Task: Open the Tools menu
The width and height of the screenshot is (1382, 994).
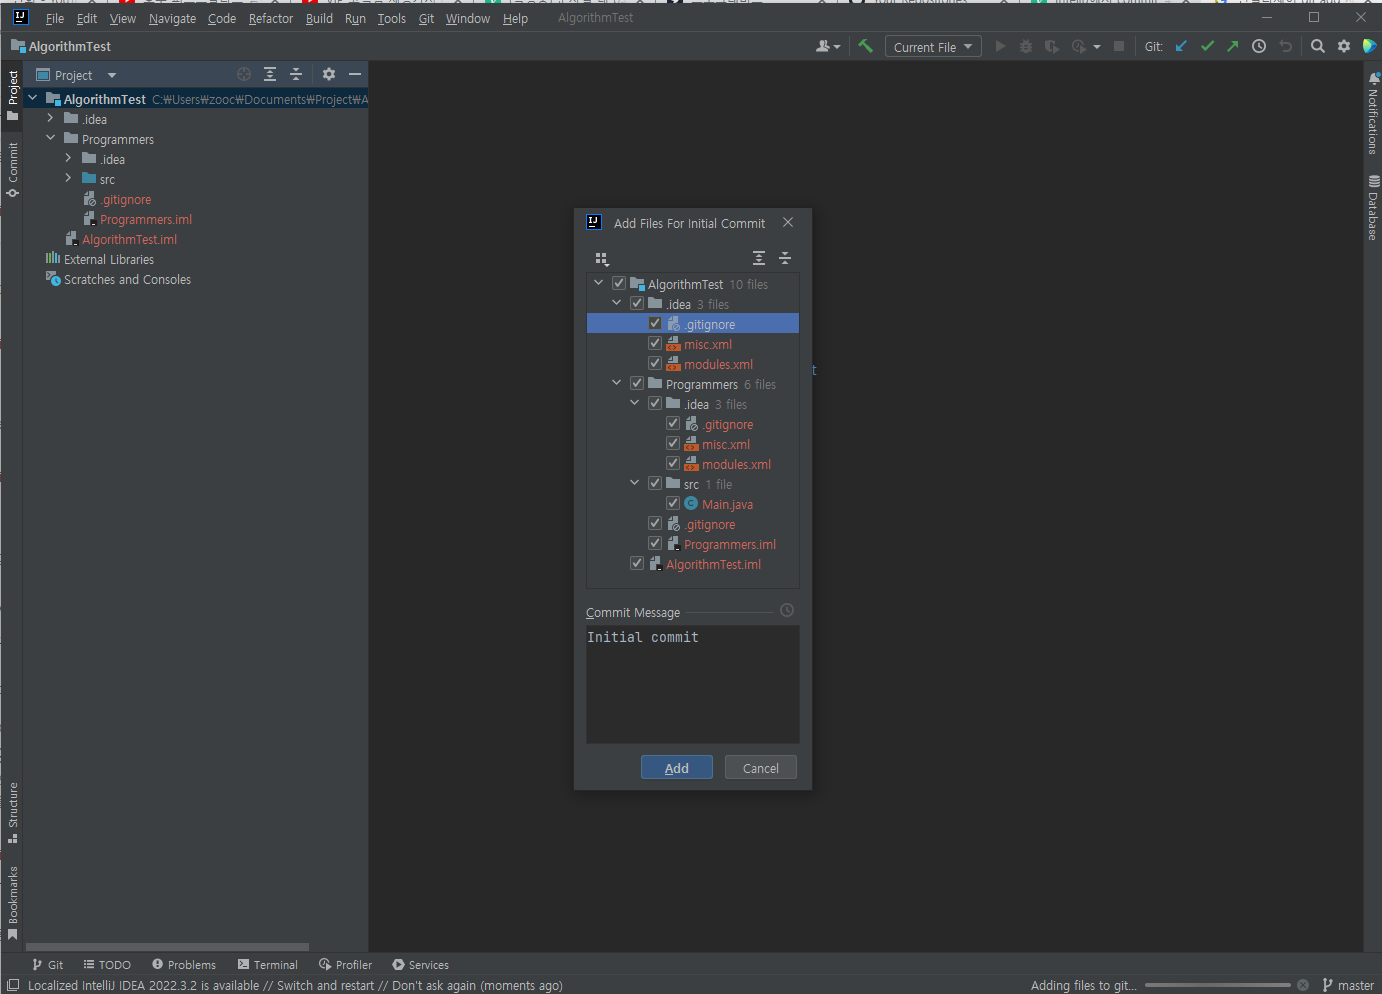Action: click(392, 18)
